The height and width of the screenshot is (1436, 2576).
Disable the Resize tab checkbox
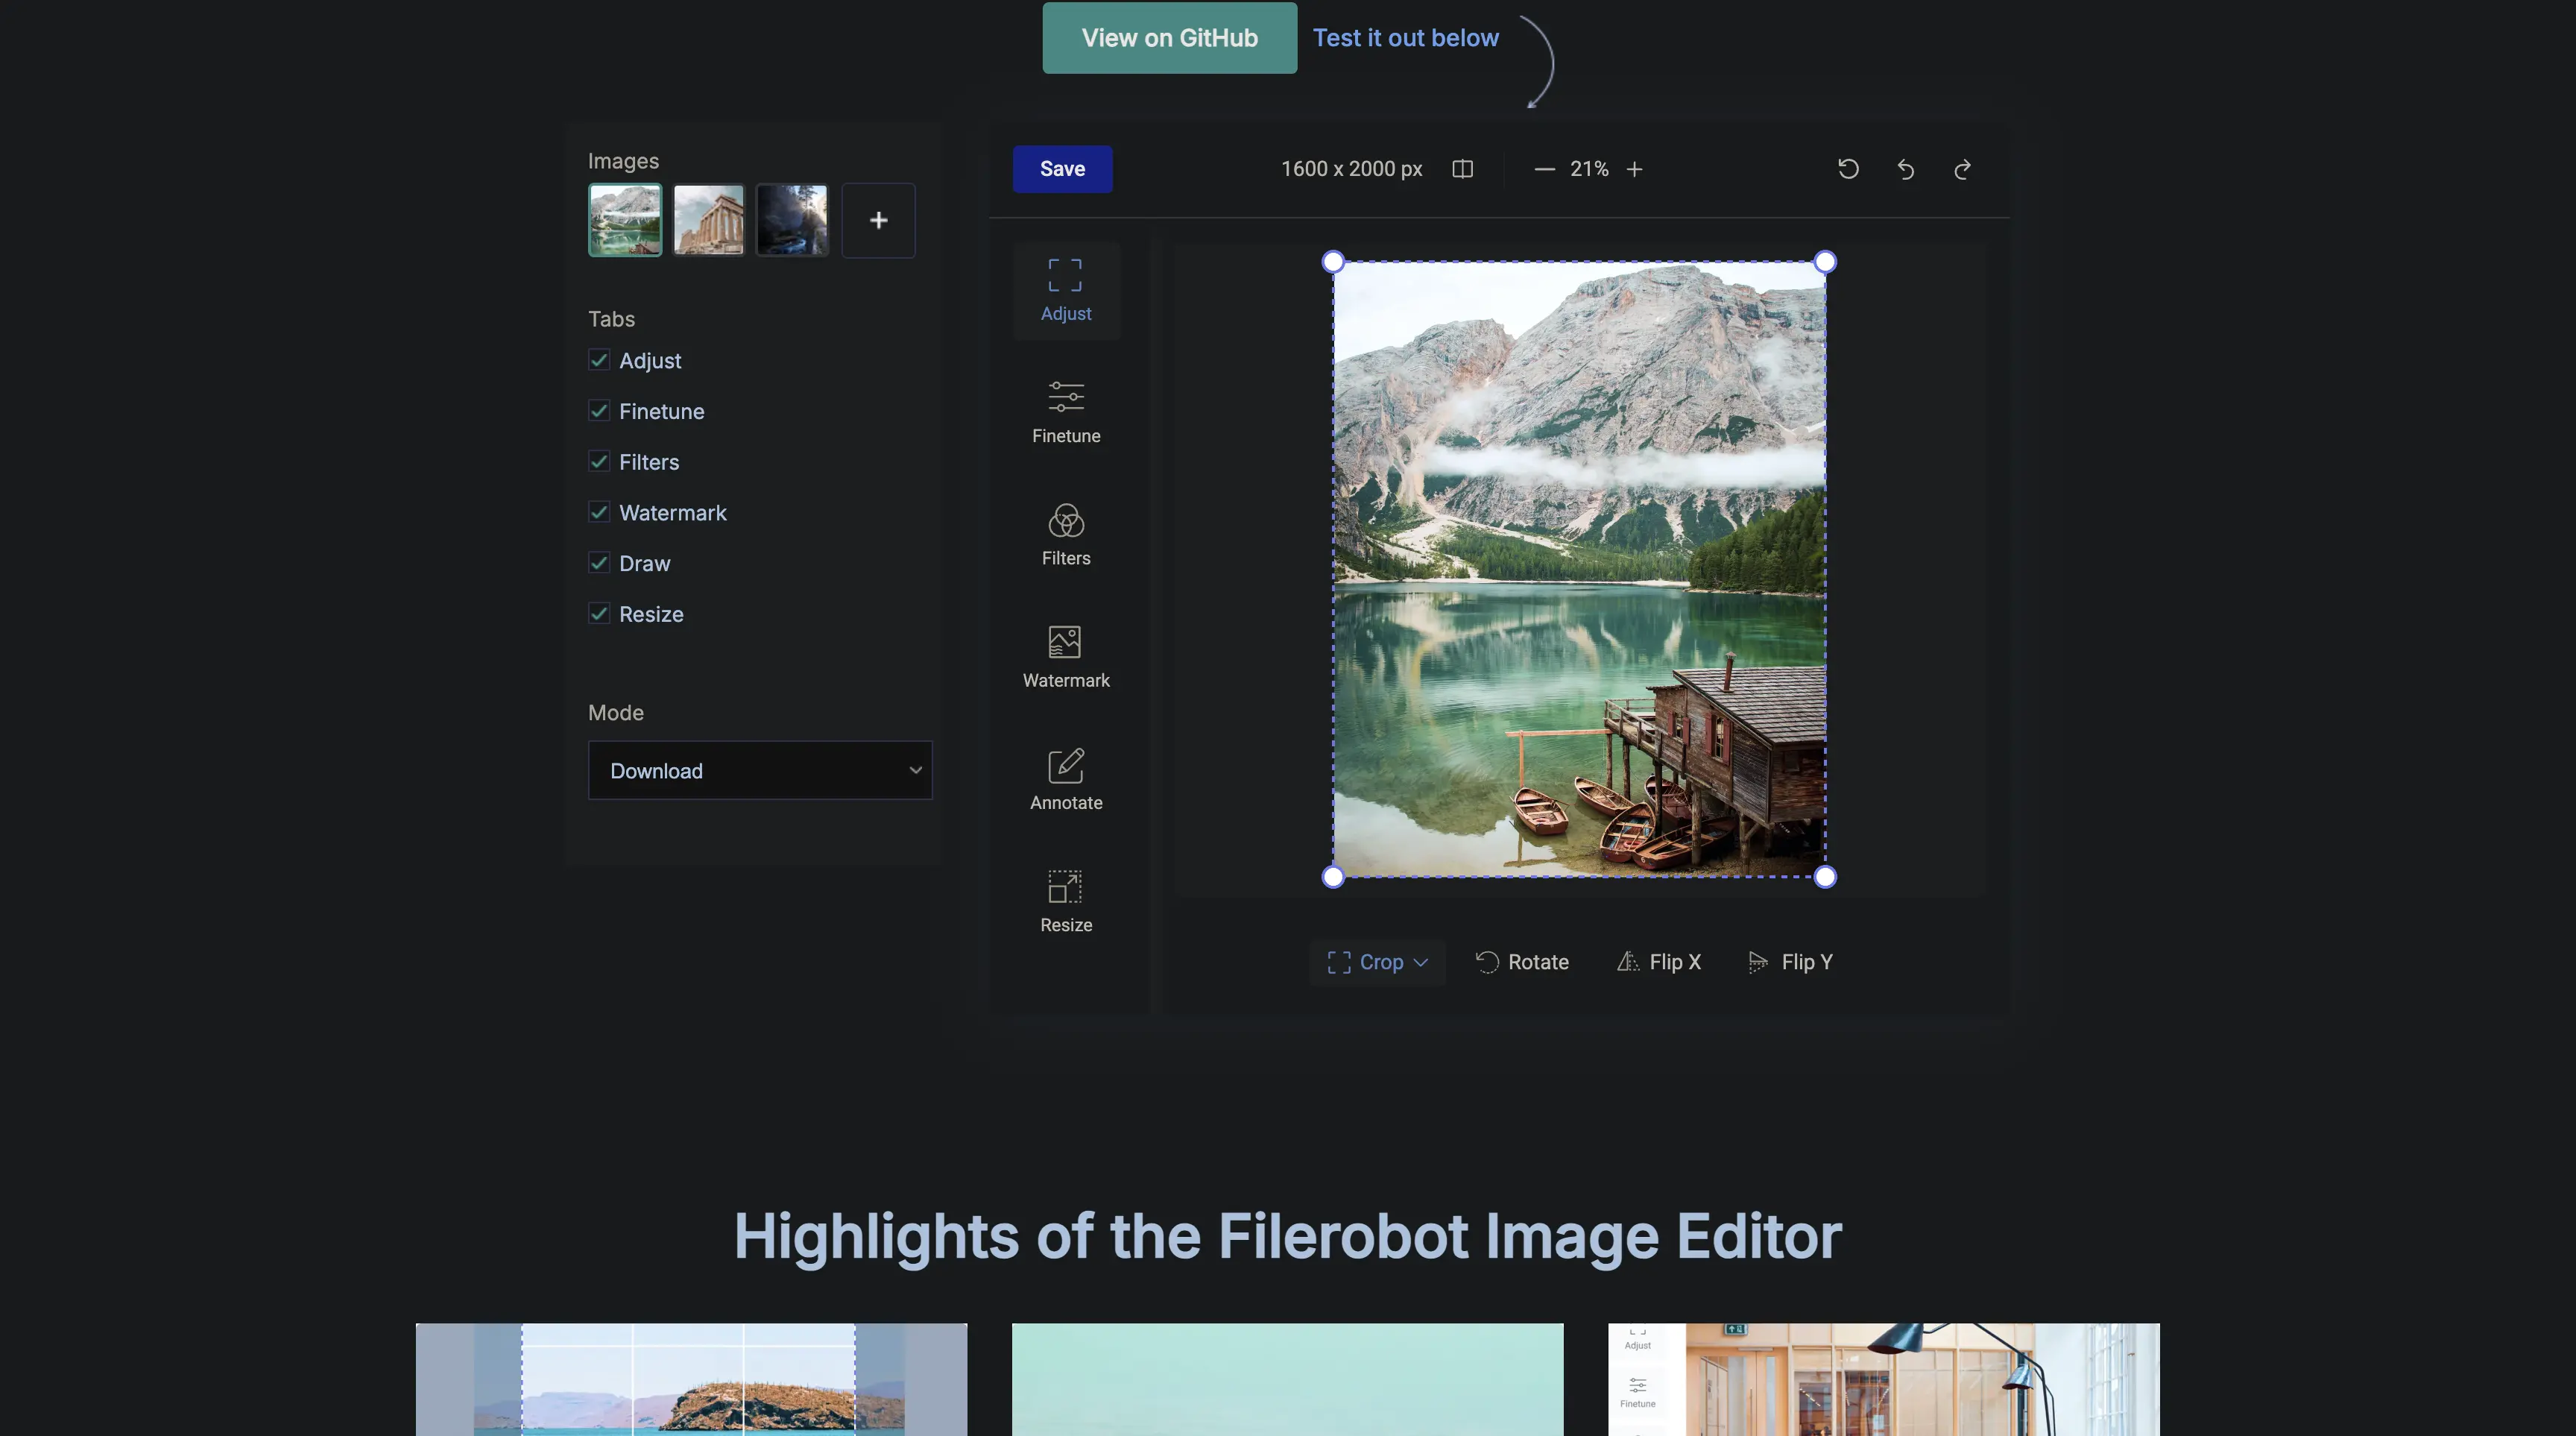tap(599, 614)
